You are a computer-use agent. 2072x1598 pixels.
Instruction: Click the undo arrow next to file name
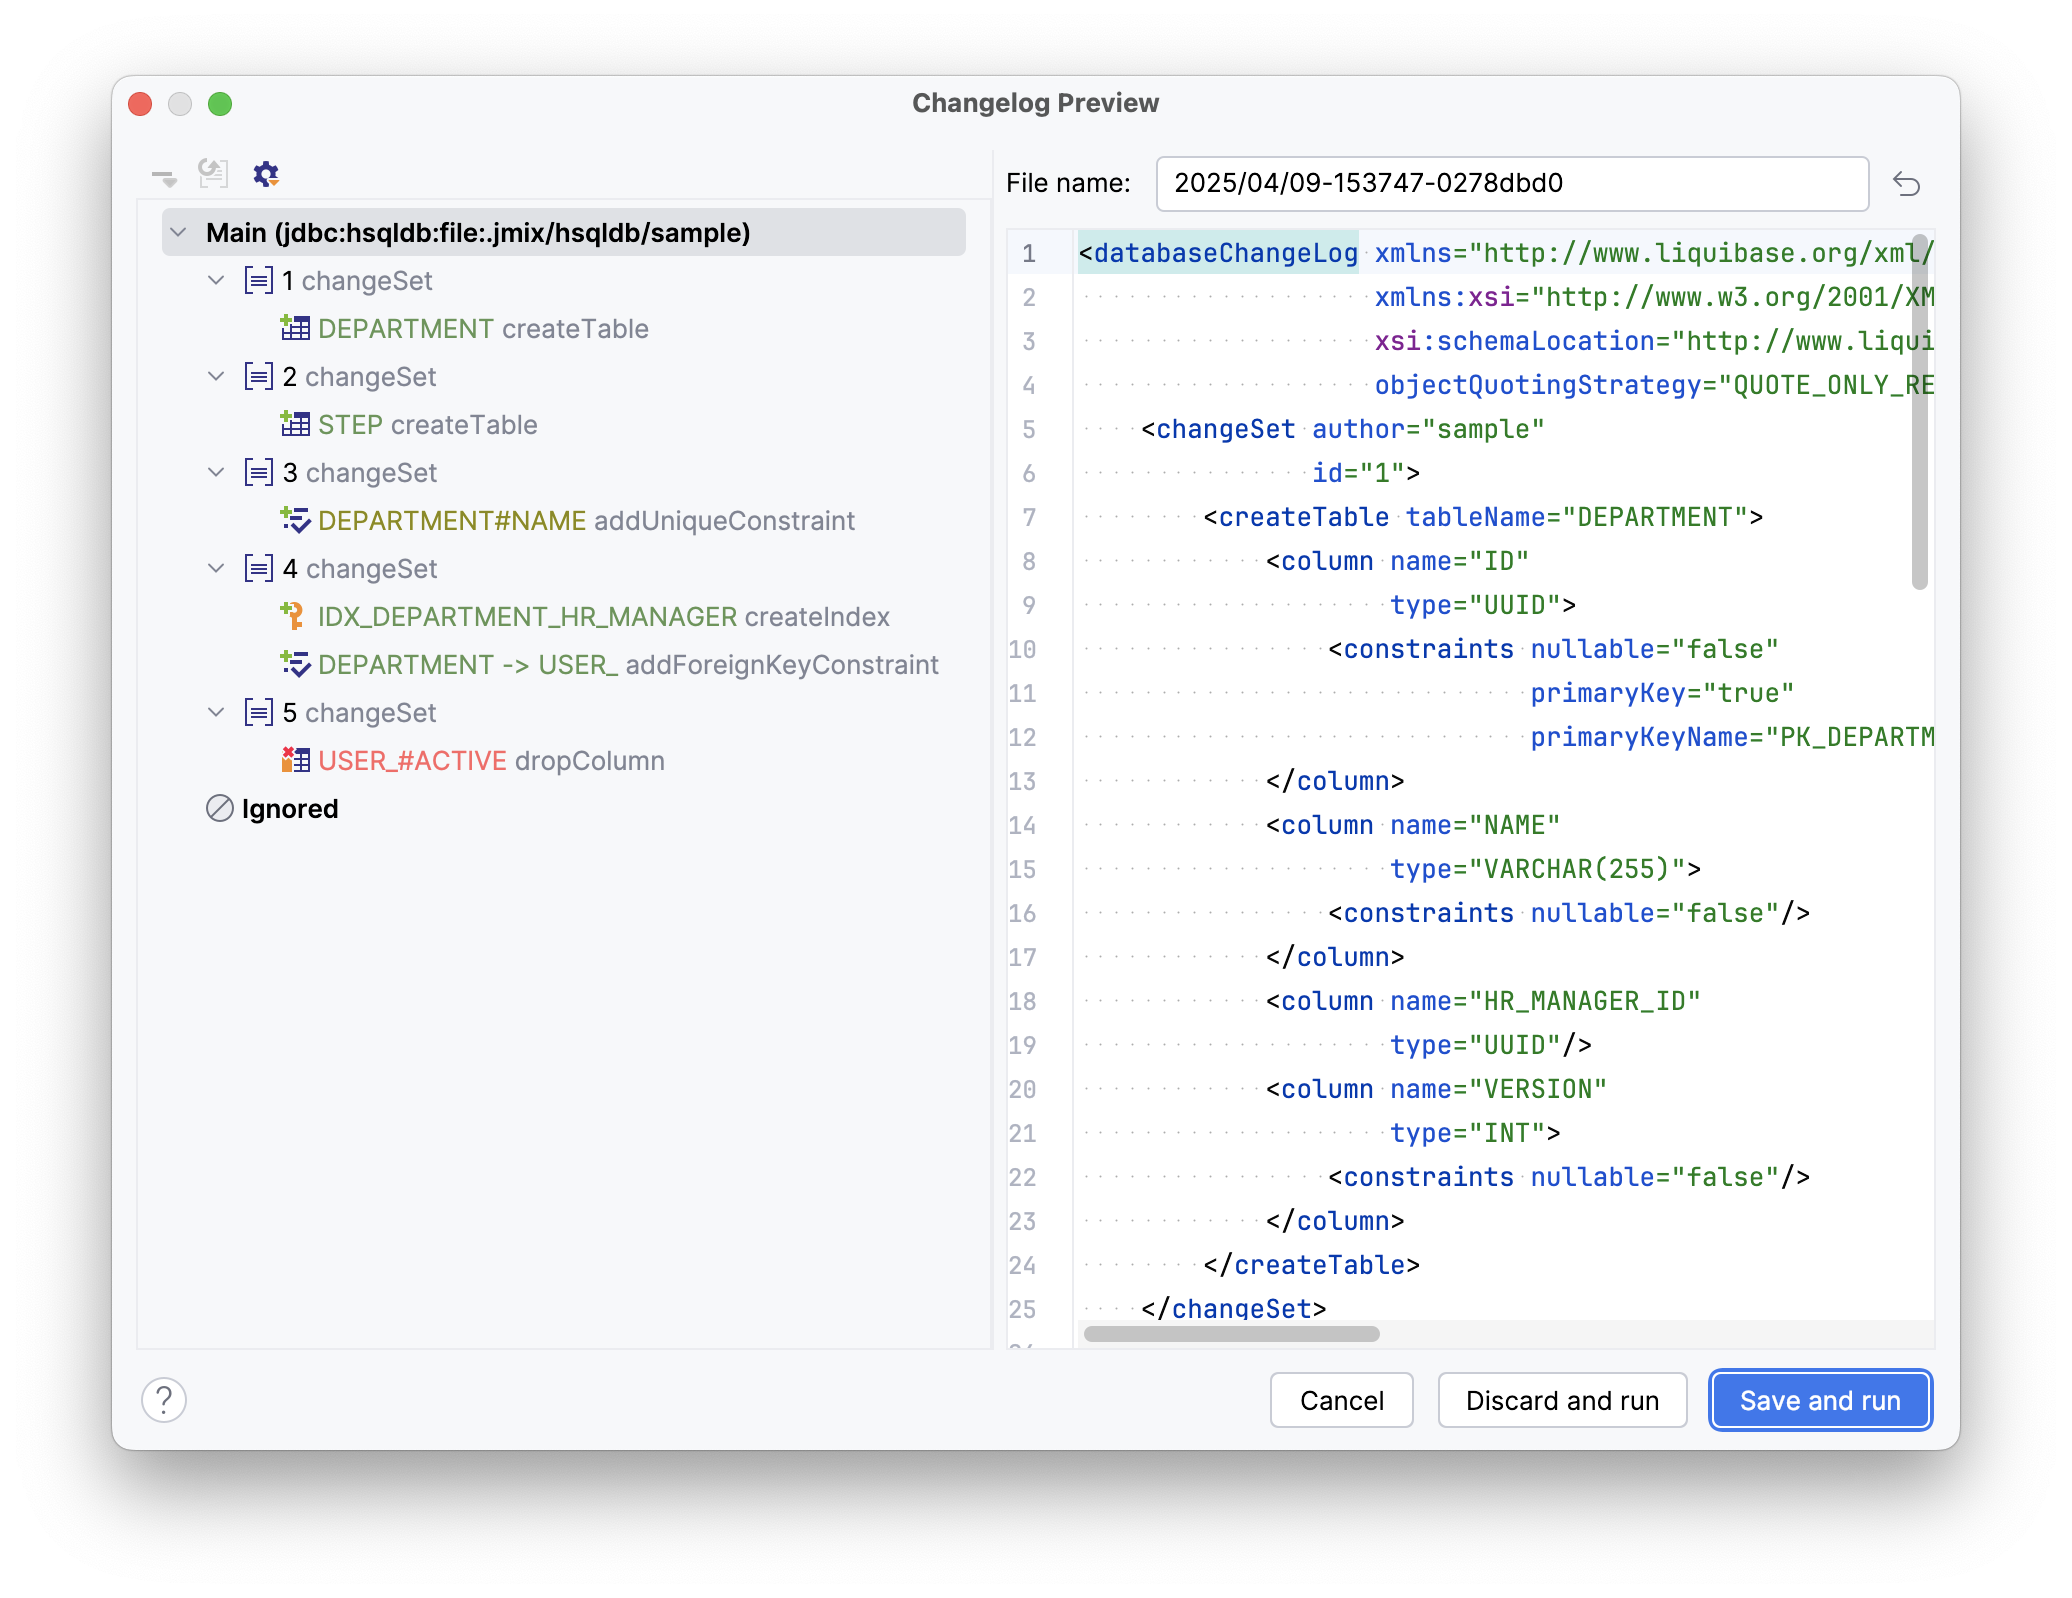[1908, 185]
